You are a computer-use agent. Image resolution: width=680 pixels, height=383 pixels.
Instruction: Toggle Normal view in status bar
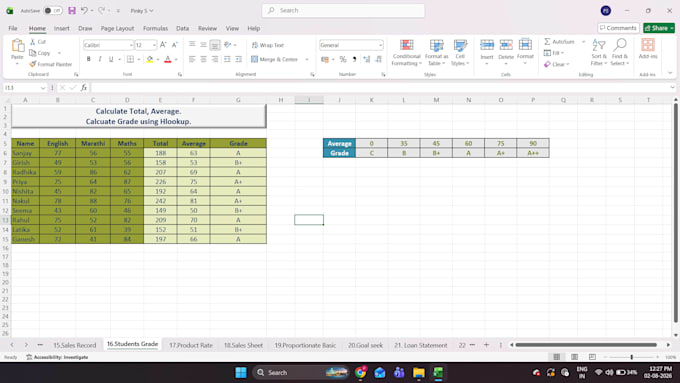pyautogui.click(x=556, y=357)
